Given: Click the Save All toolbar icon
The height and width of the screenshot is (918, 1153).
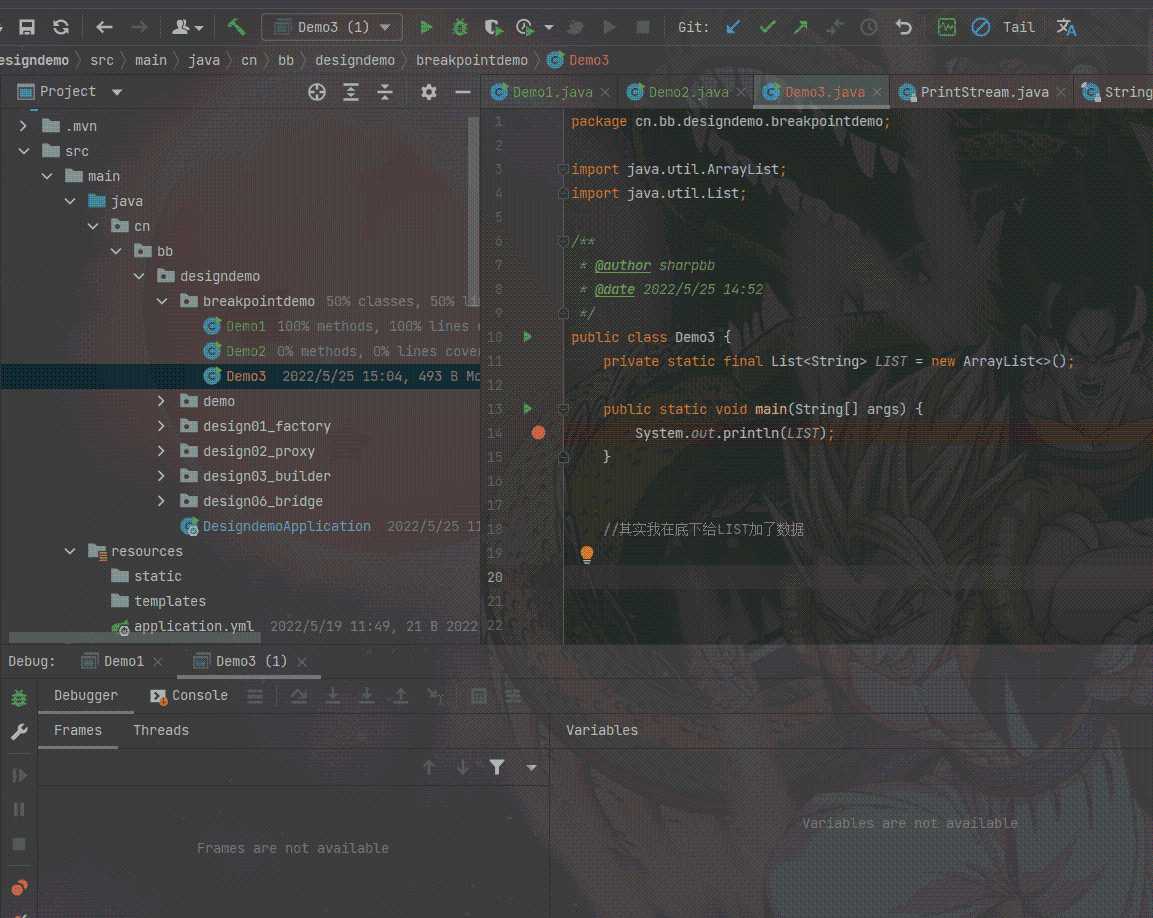Looking at the screenshot, I should 26,27.
